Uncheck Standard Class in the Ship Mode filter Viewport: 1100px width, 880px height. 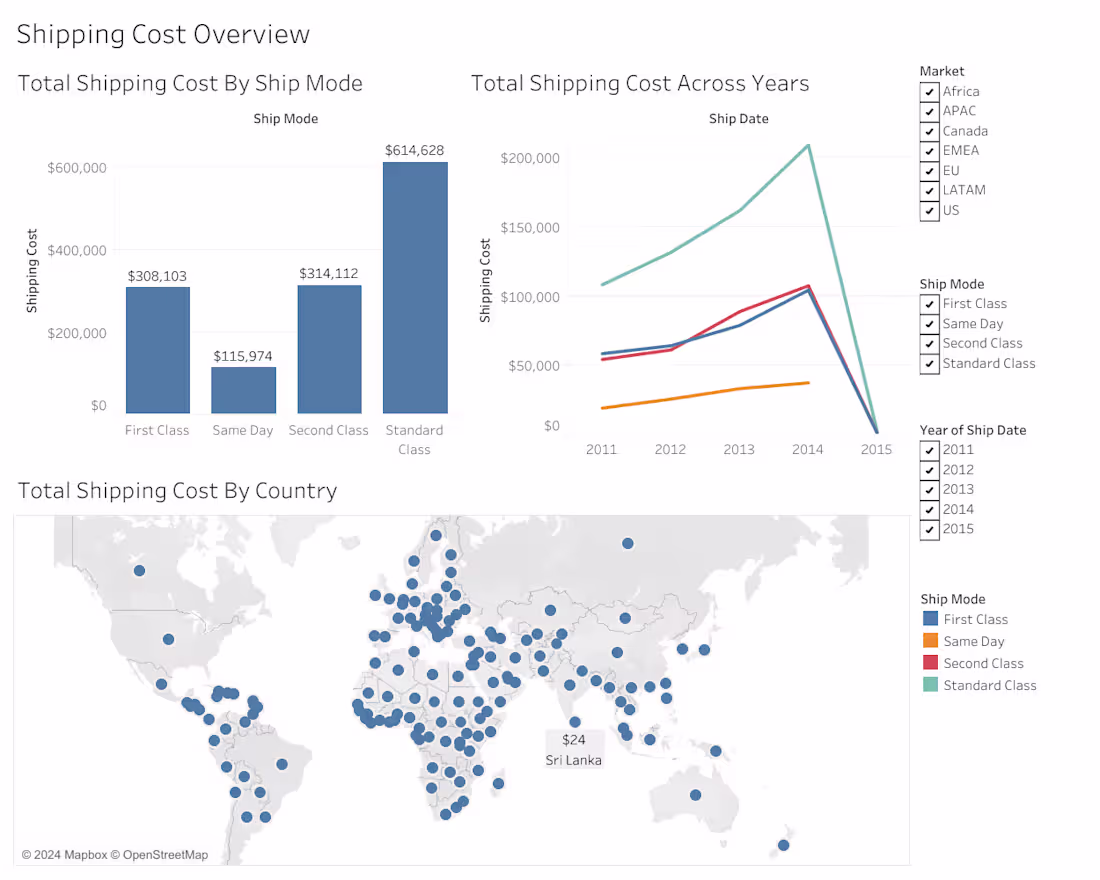(929, 363)
